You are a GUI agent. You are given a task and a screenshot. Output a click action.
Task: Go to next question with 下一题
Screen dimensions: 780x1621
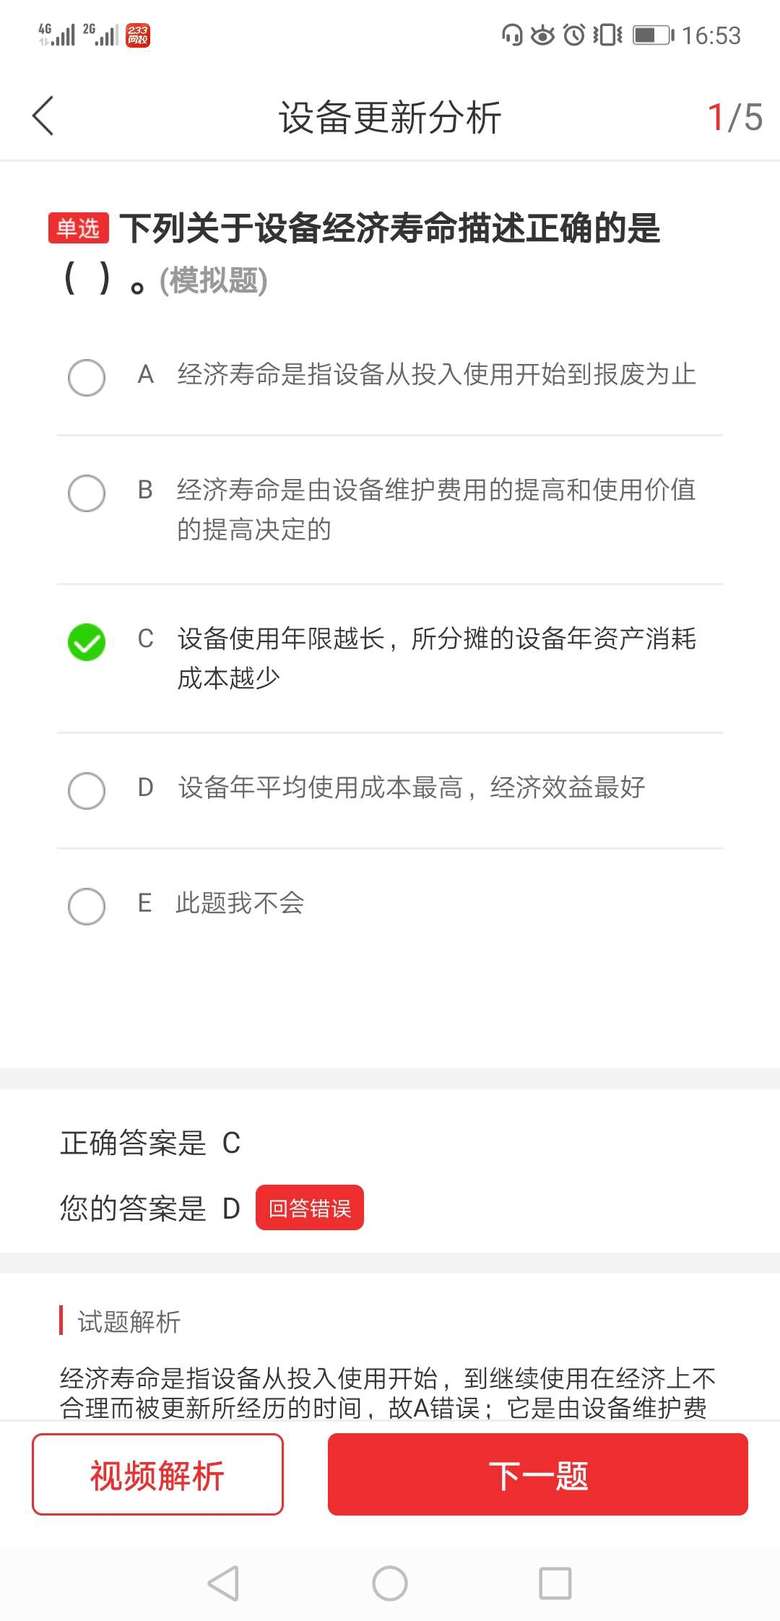[538, 1475]
